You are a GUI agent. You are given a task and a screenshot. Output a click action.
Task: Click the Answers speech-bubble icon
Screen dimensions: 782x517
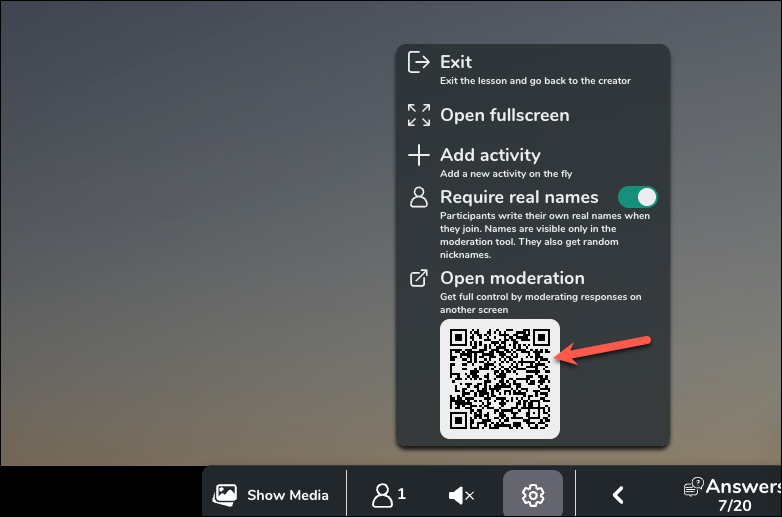pyautogui.click(x=693, y=487)
